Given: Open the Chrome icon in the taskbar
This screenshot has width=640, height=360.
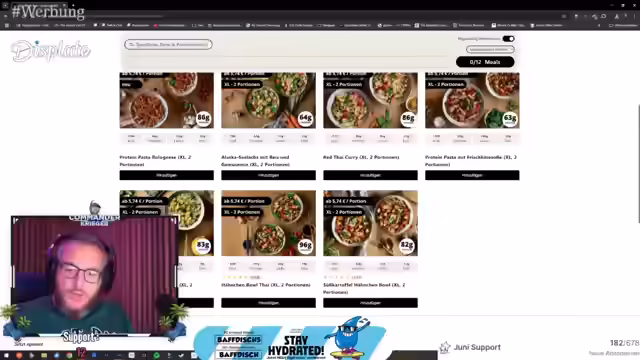Looking at the screenshot, I should [69, 356].
